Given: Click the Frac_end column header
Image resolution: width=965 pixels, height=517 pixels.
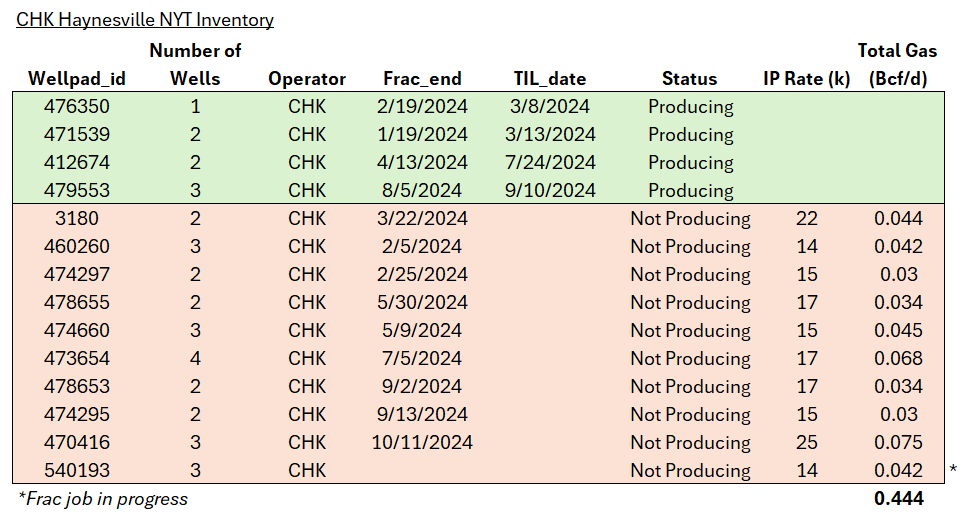Looking at the screenshot, I should click(425, 79).
